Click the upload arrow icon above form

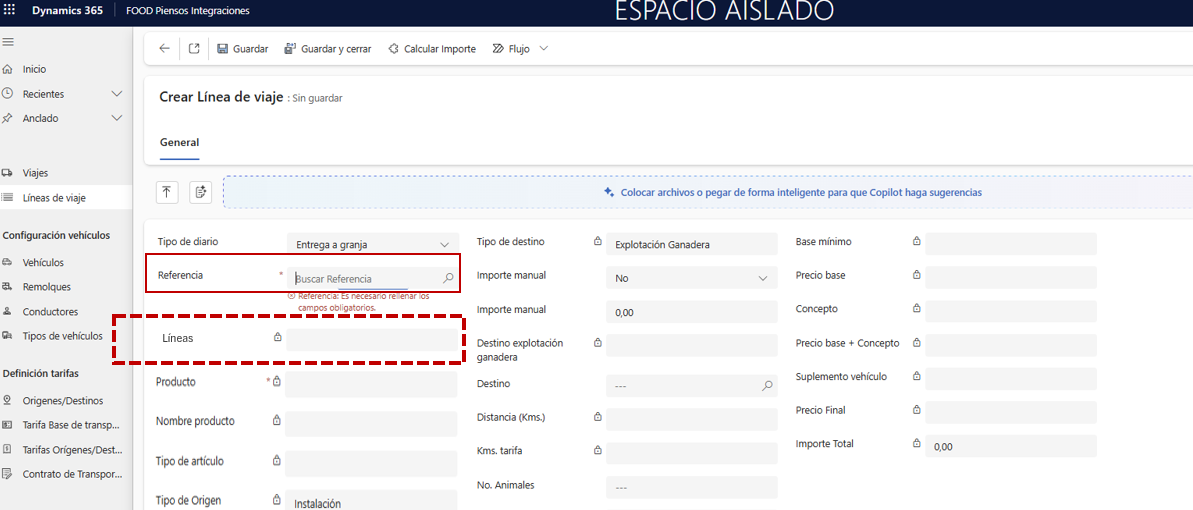tap(167, 192)
